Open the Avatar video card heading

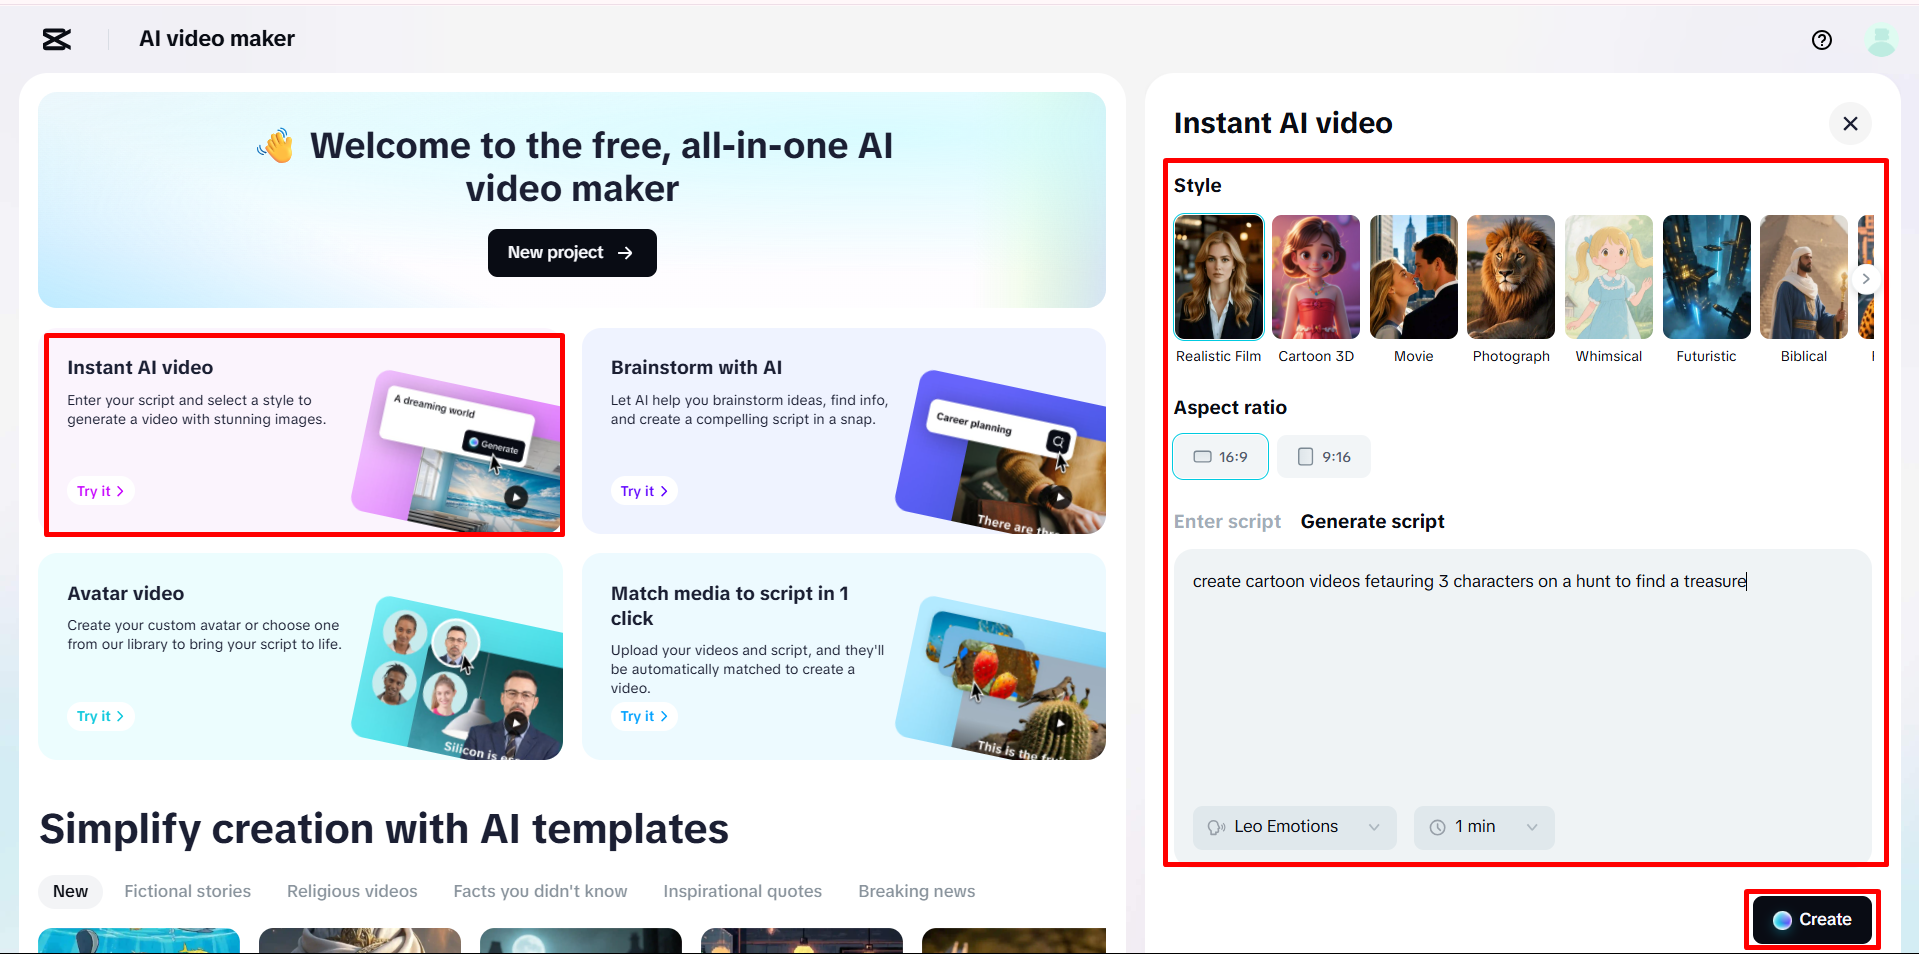[x=126, y=594]
